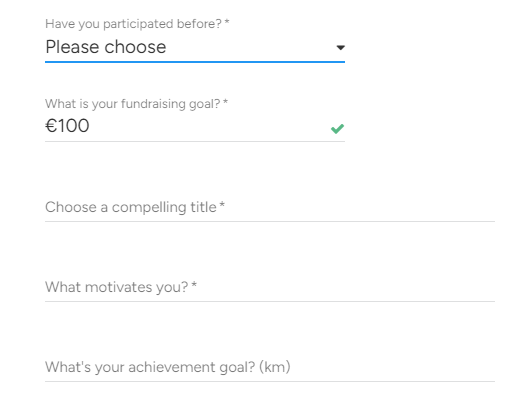Focus the achievement goal (km) field
Viewport: 529px width, 393px height.
pos(270,367)
